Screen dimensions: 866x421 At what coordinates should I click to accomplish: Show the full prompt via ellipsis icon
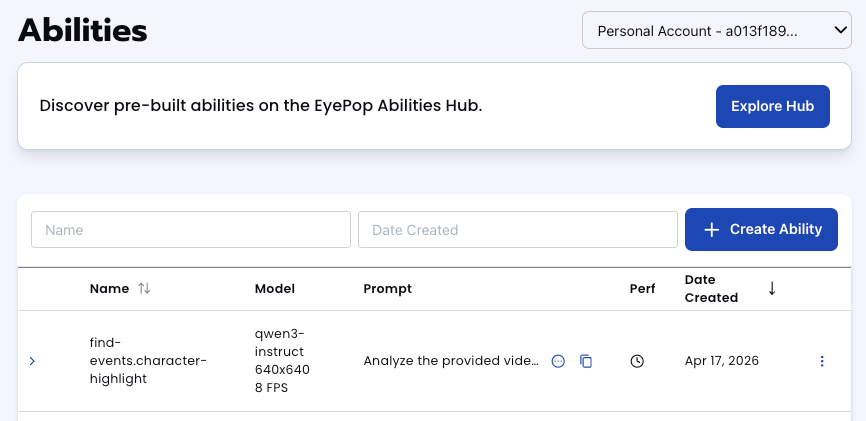tap(559, 361)
